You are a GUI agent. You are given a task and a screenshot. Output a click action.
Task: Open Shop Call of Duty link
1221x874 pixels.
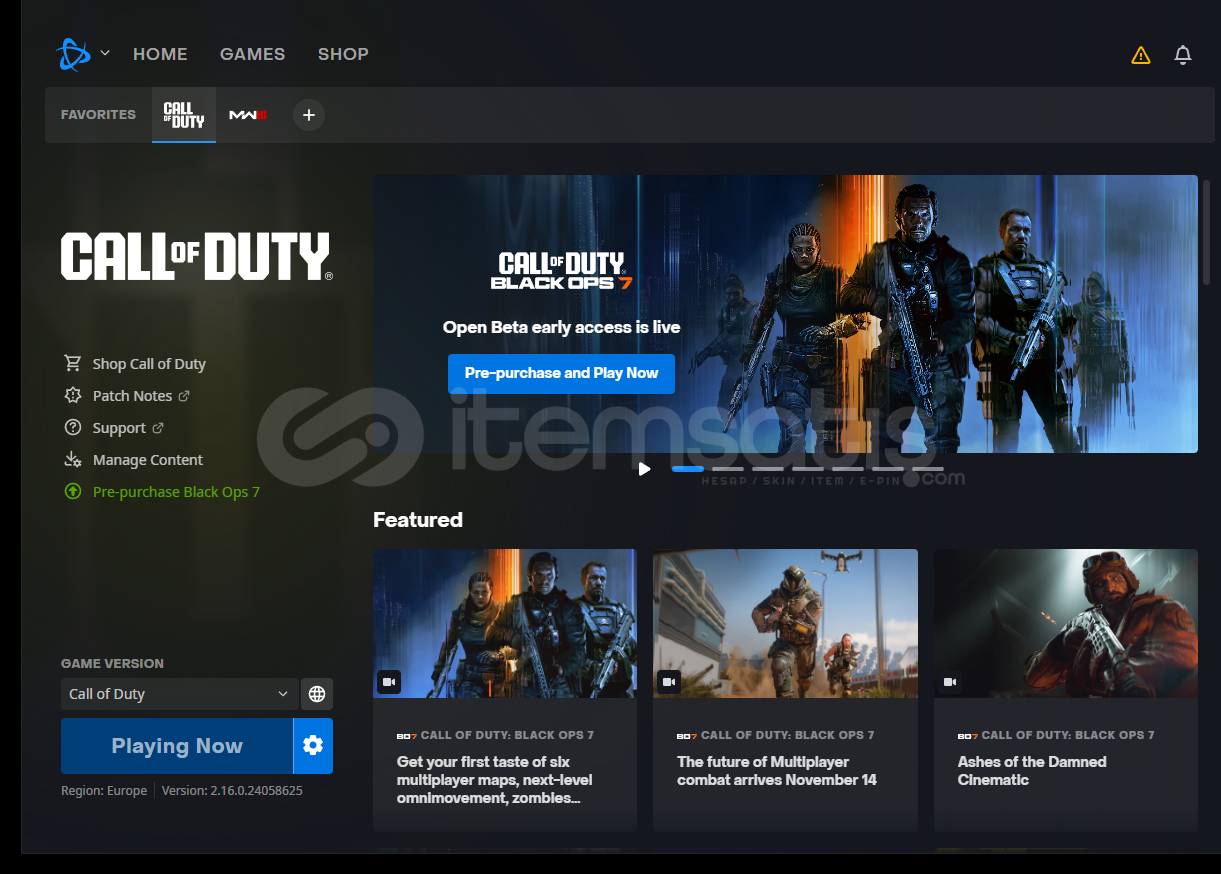point(149,364)
